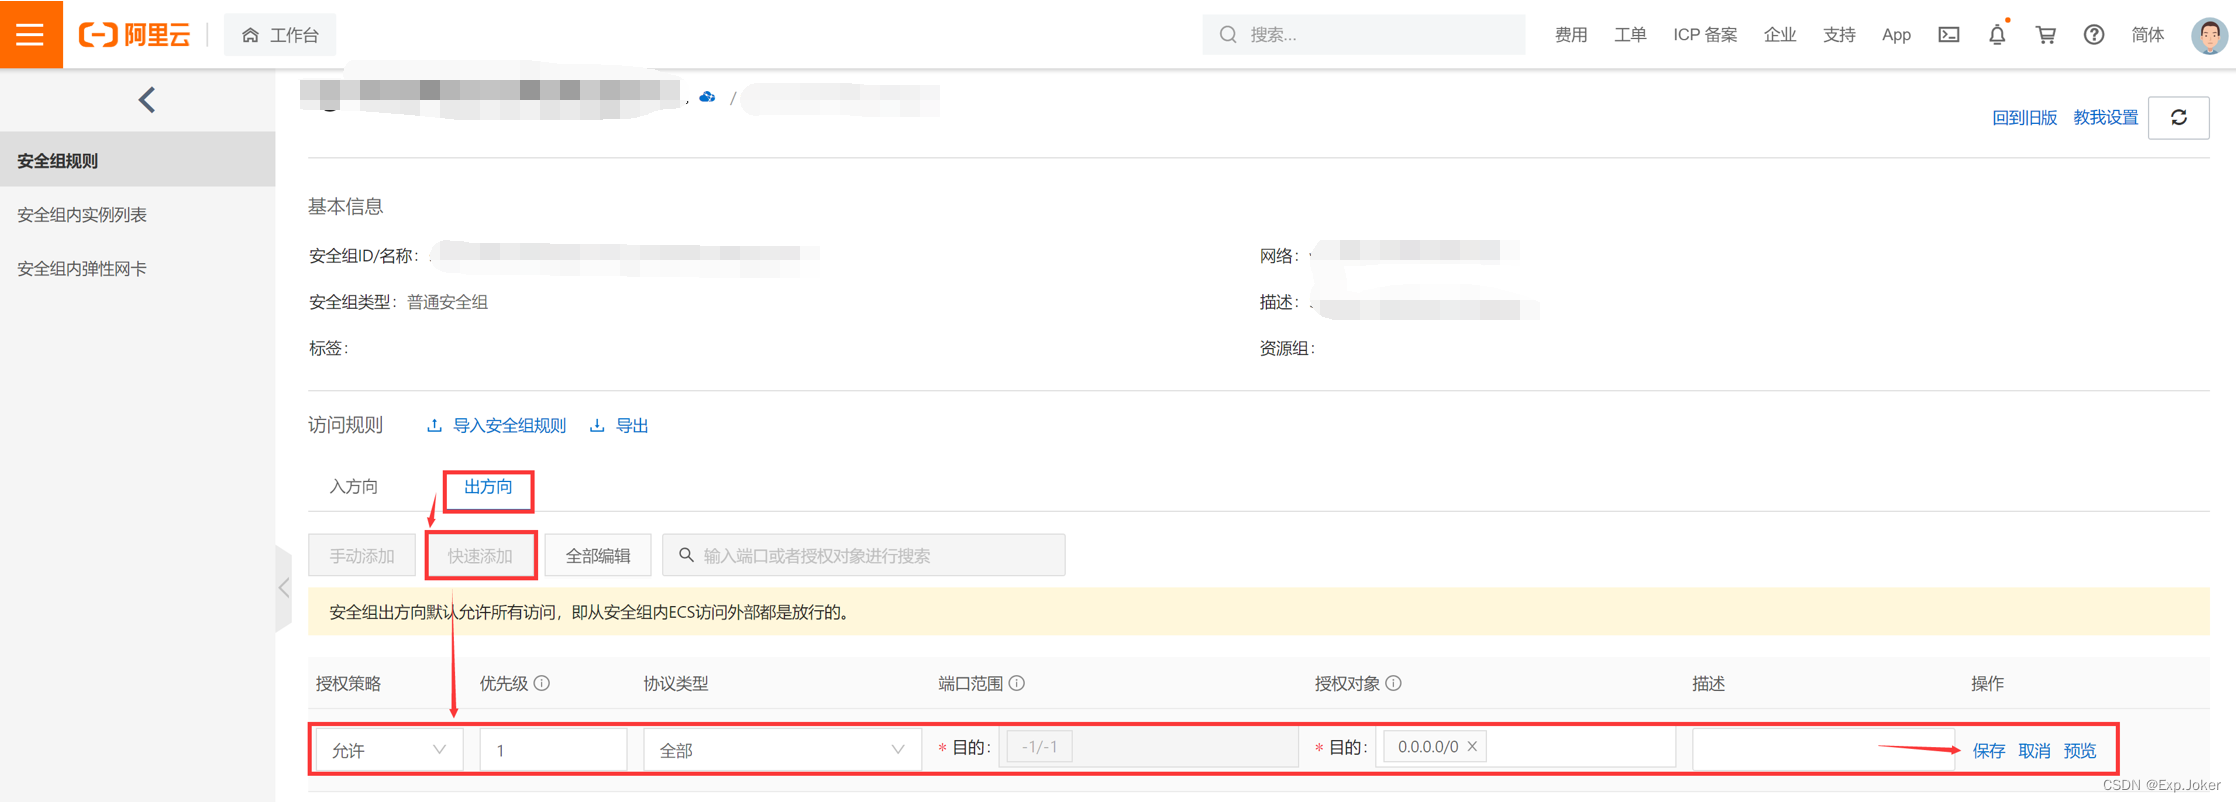Switch to the 入方向 tab
The image size is (2236, 802).
354,487
